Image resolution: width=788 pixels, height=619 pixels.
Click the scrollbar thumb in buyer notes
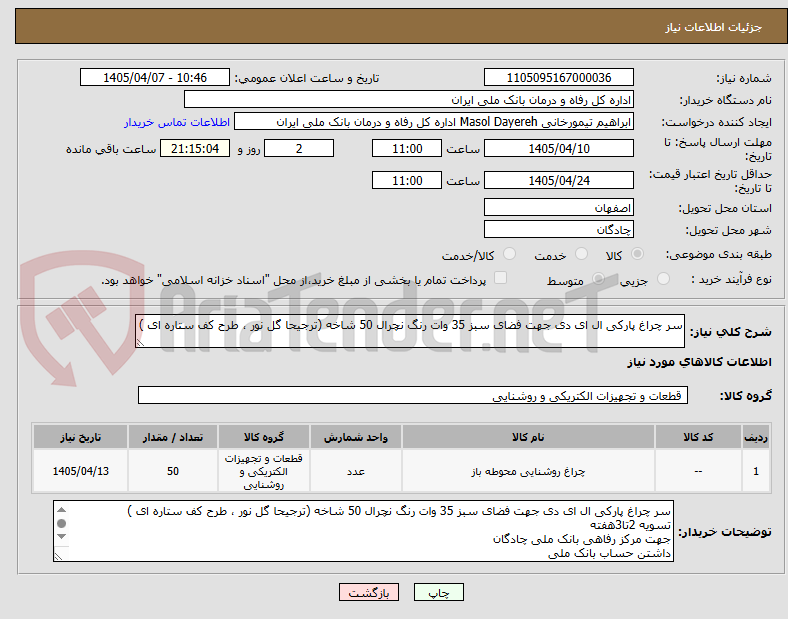click(x=61, y=524)
